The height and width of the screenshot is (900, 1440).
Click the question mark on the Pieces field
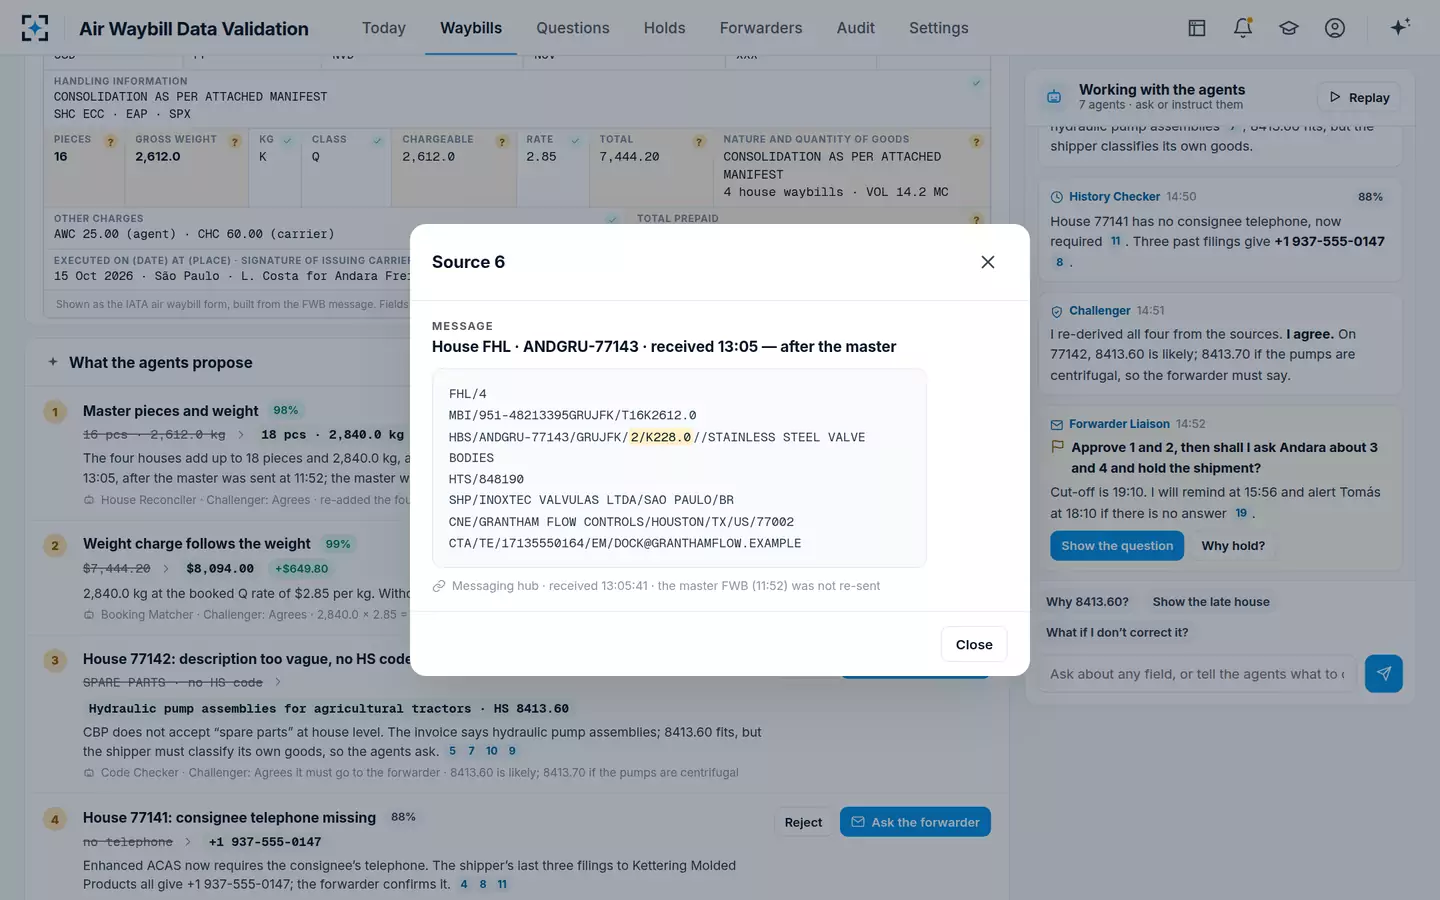tap(111, 142)
